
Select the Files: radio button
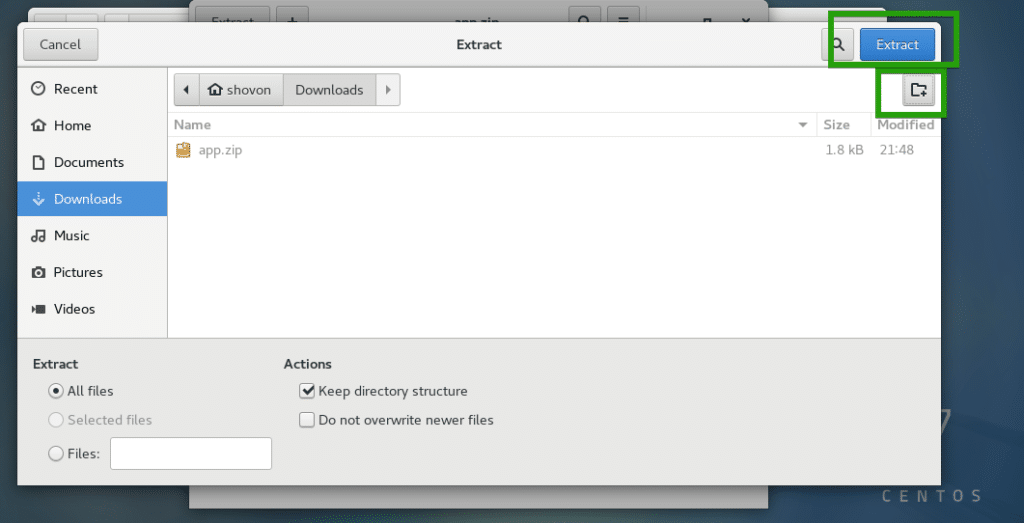click(x=56, y=454)
